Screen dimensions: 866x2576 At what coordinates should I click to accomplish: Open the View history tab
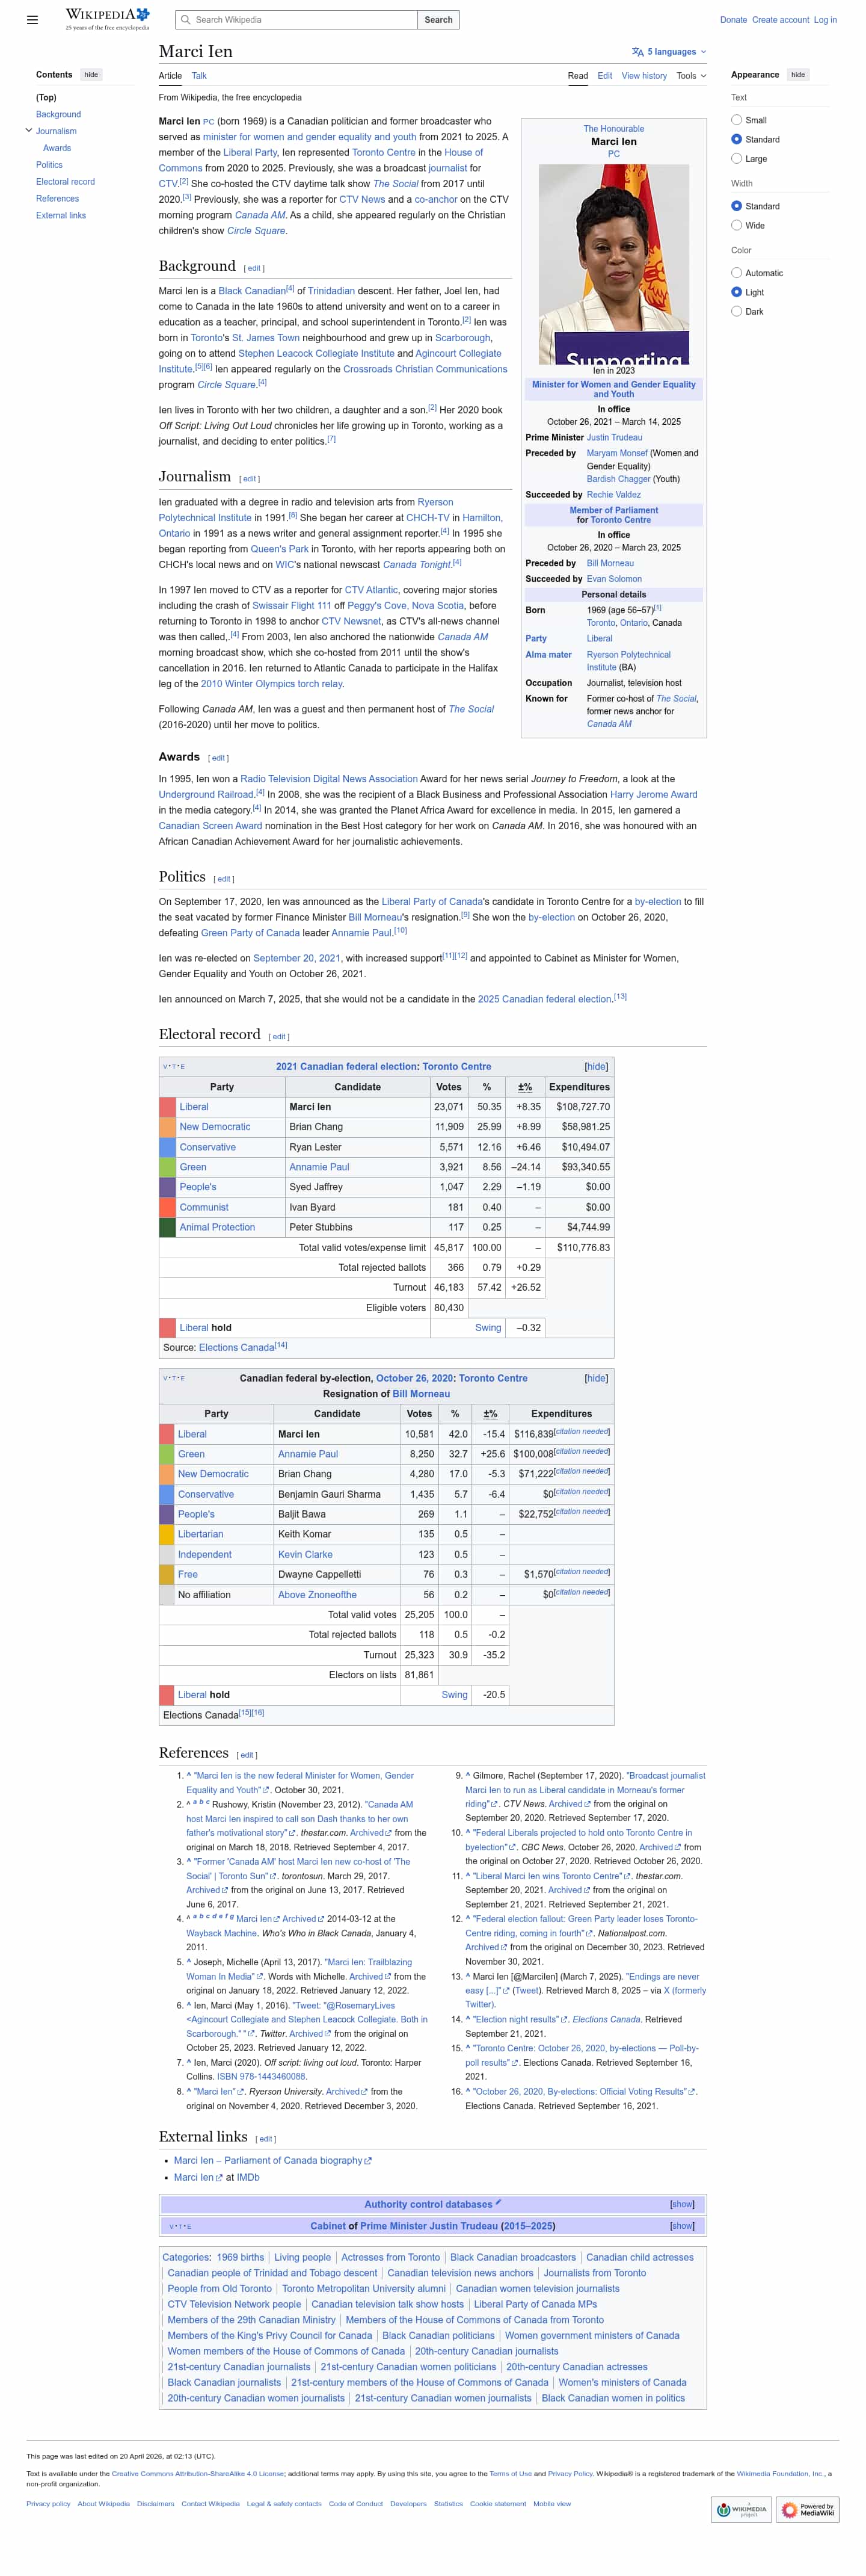pos(644,76)
